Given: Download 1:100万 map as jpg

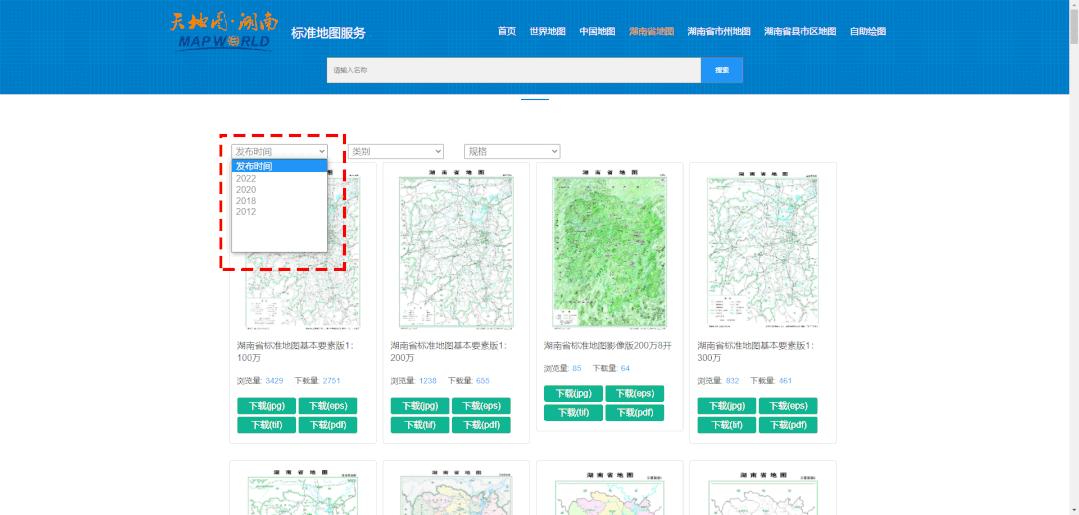Looking at the screenshot, I should [x=266, y=406].
